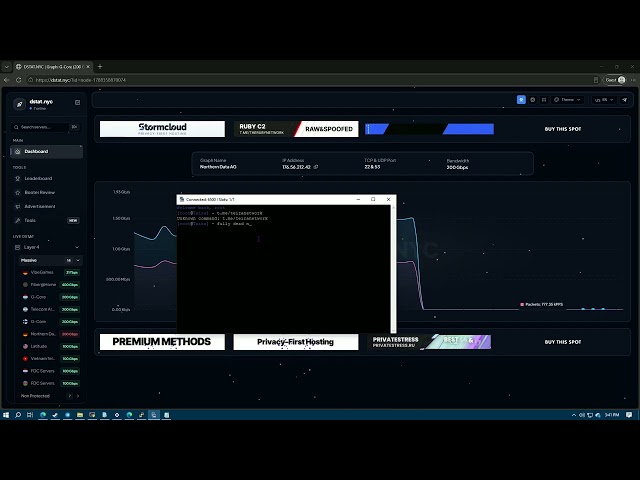
Task: Click the grid layout icon in header
Action: [544, 100]
